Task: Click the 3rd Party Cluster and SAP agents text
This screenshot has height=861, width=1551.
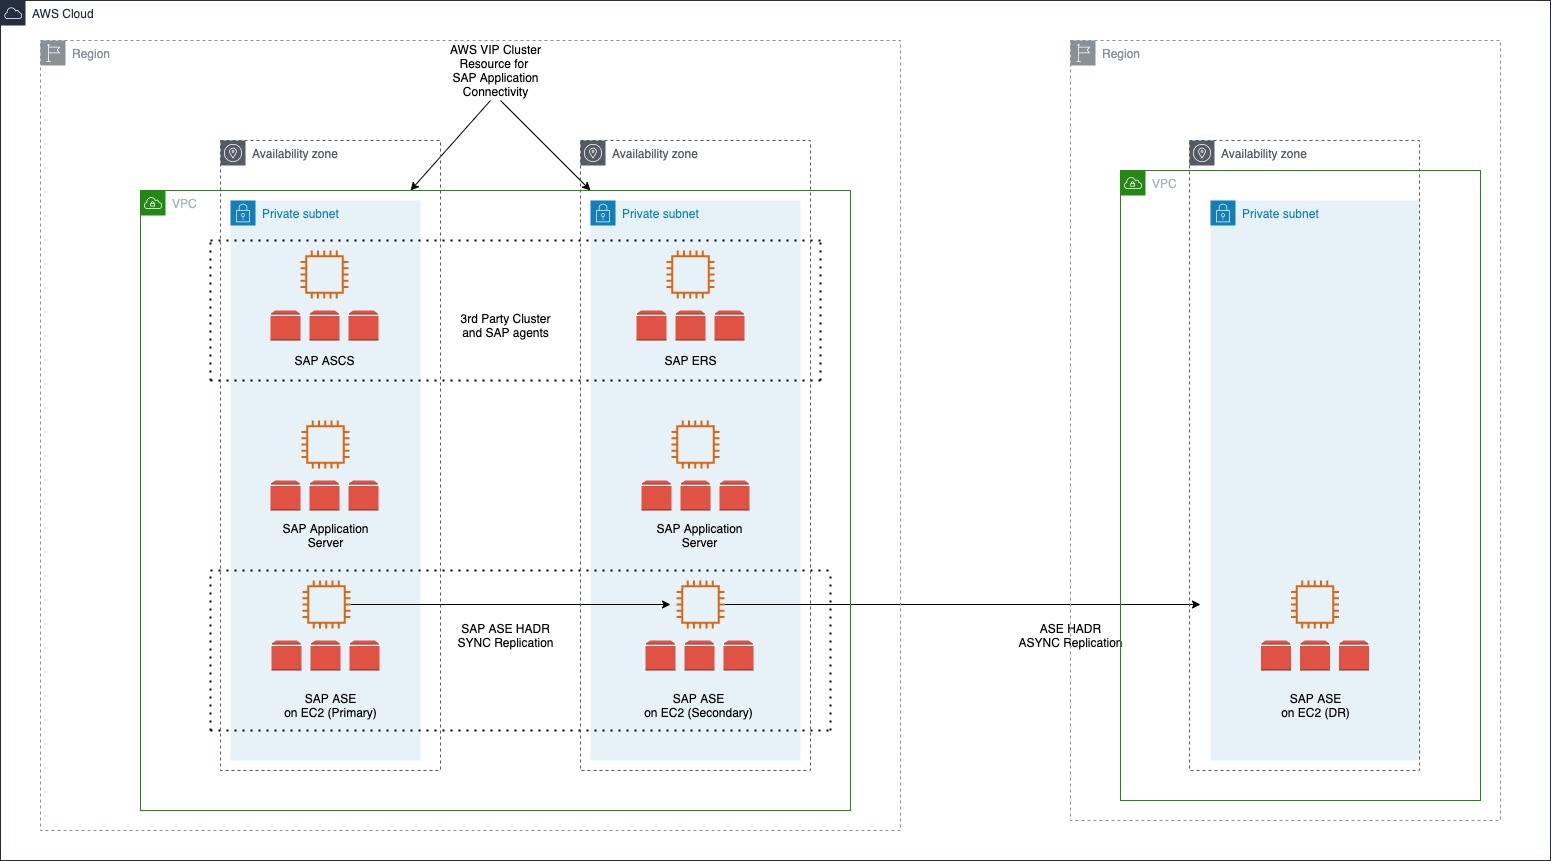Action: point(505,326)
